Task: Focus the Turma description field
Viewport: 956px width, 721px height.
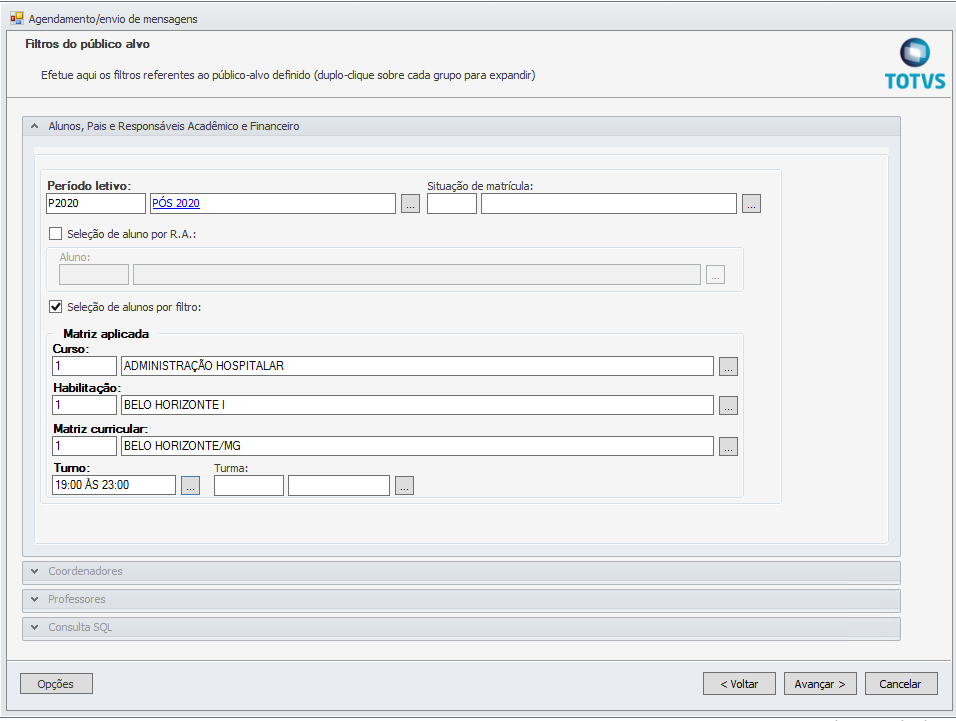Action: [x=339, y=486]
